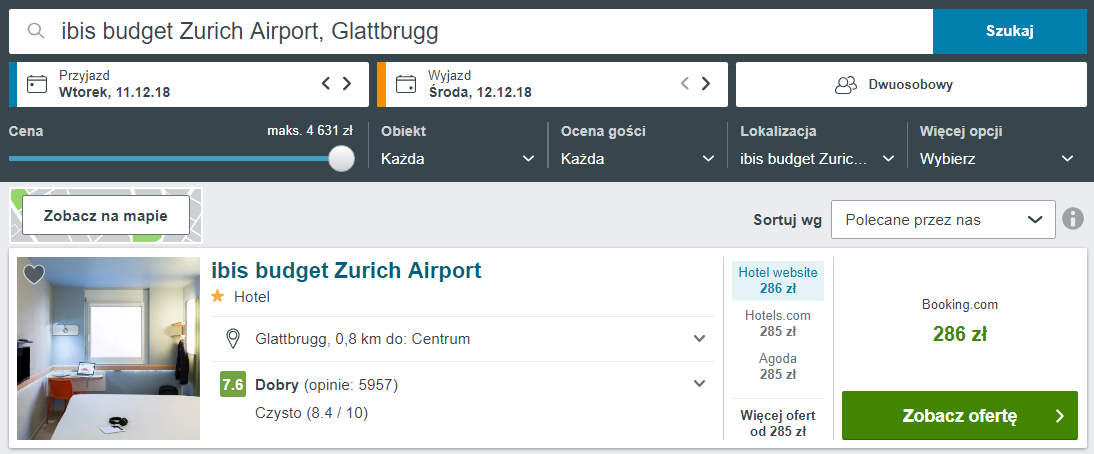
Task: Click the green Zobacz ofertę button
Action: (959, 416)
